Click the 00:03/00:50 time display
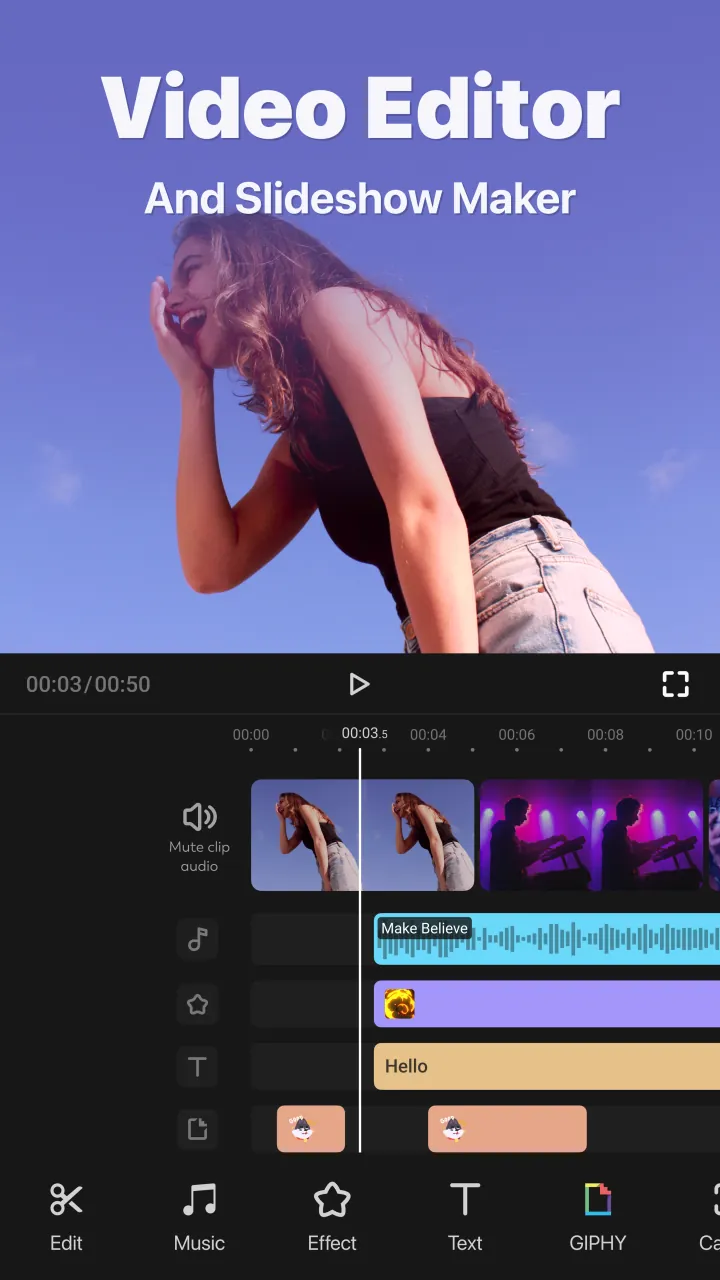This screenshot has height=1280, width=720. (x=88, y=685)
